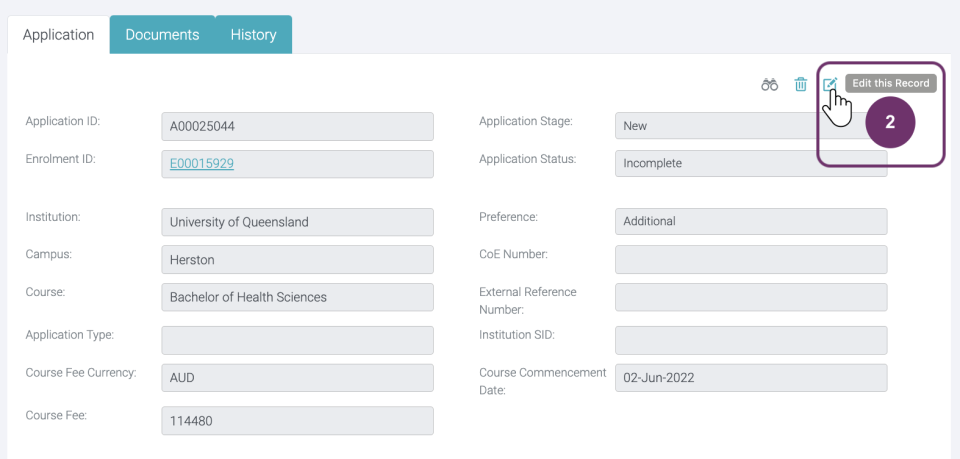Click the binoculars view icon
This screenshot has height=459, width=960.
(769, 85)
